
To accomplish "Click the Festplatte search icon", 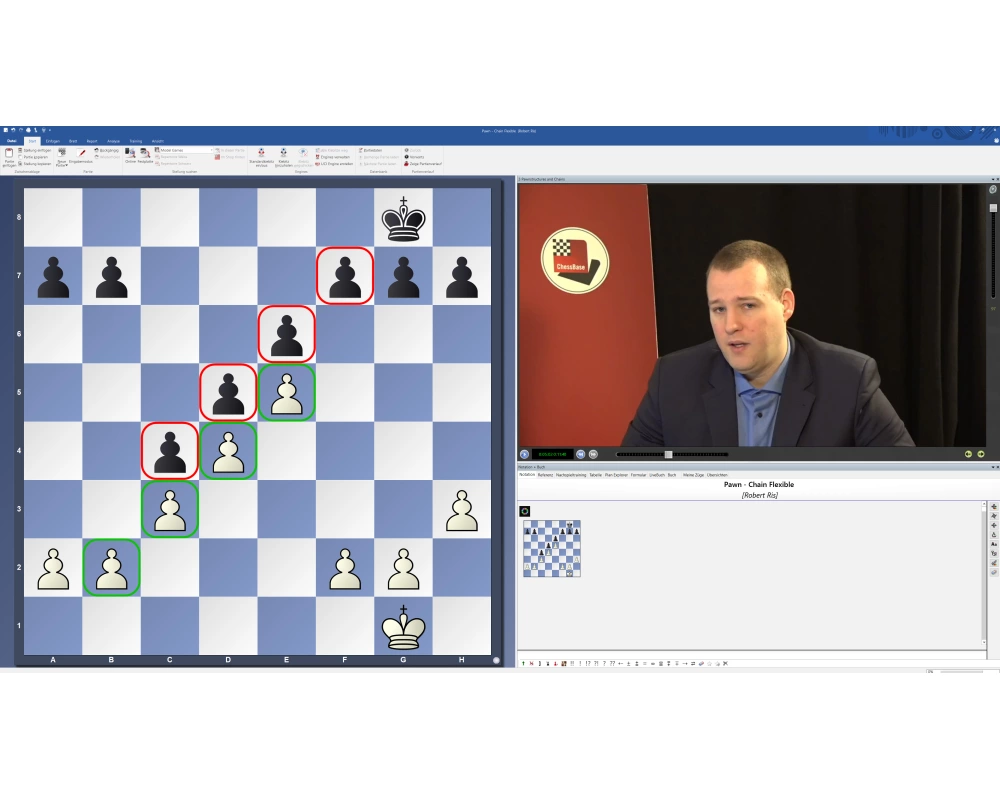I will [146, 154].
